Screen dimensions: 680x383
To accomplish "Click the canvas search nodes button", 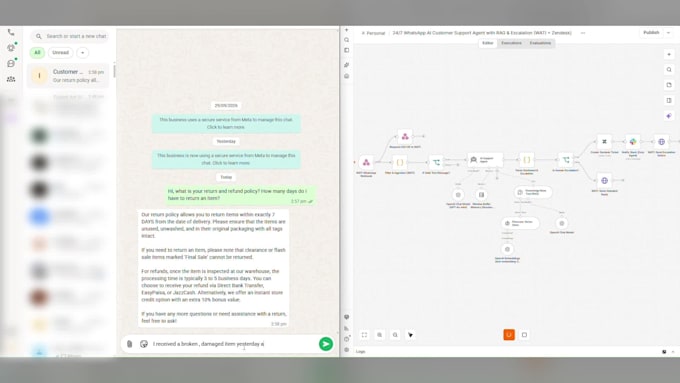I will click(x=669, y=70).
